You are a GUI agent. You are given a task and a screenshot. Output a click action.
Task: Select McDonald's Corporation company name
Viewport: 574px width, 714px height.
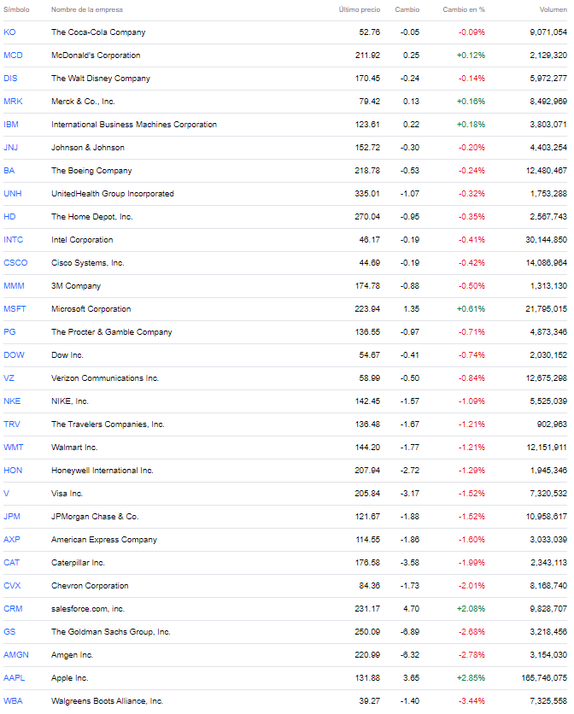click(96, 55)
